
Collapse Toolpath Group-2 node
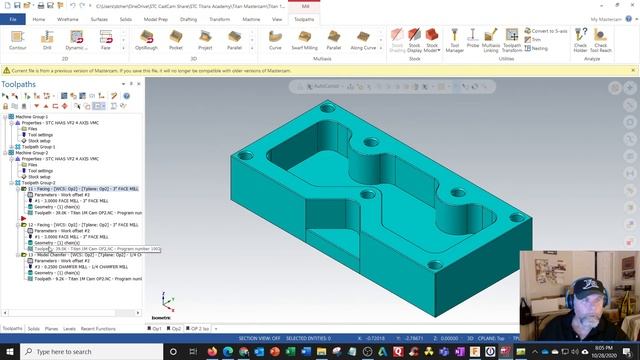pyautogui.click(x=11, y=183)
